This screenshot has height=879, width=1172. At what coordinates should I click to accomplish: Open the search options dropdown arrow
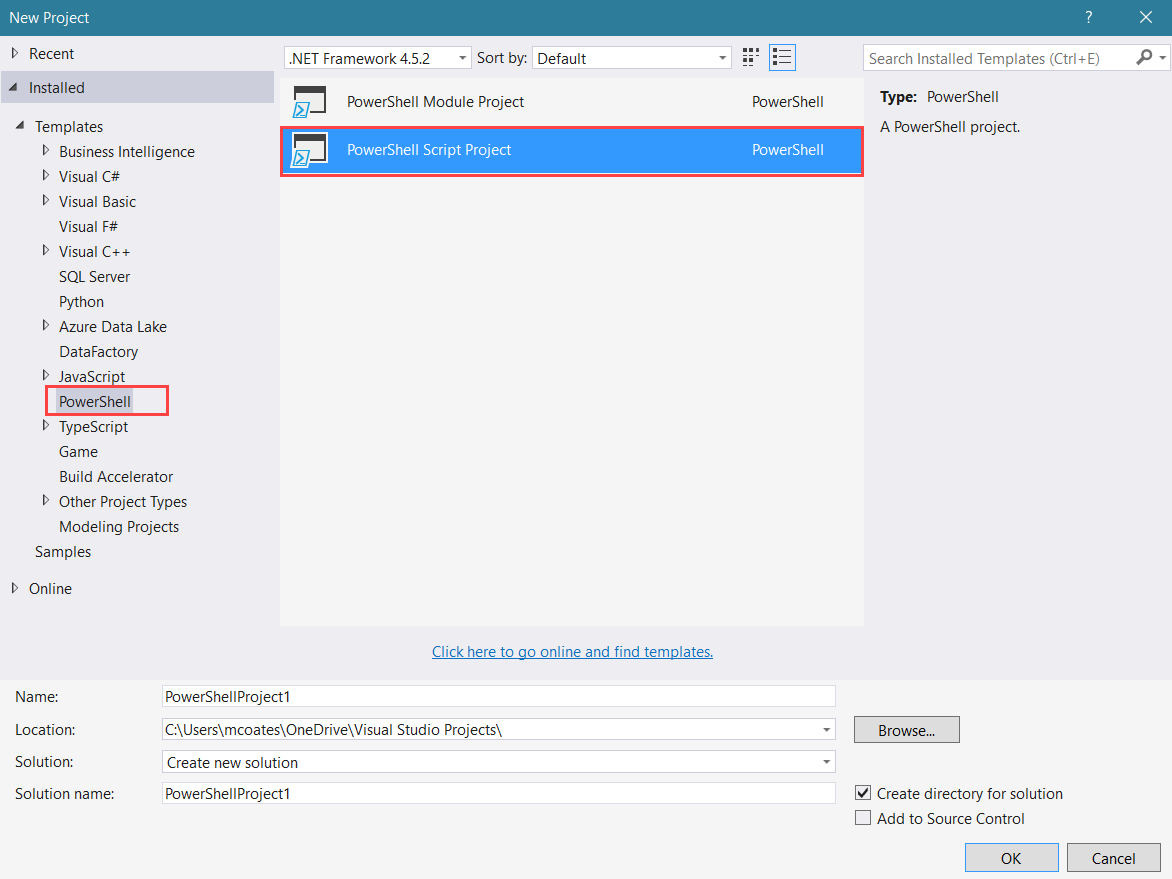pos(1162,58)
